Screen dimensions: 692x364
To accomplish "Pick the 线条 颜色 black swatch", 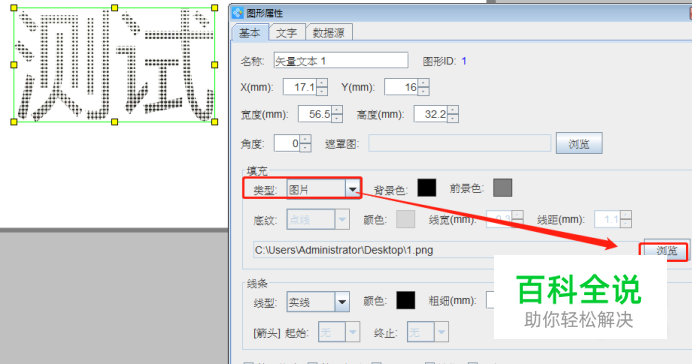I will pos(406,300).
